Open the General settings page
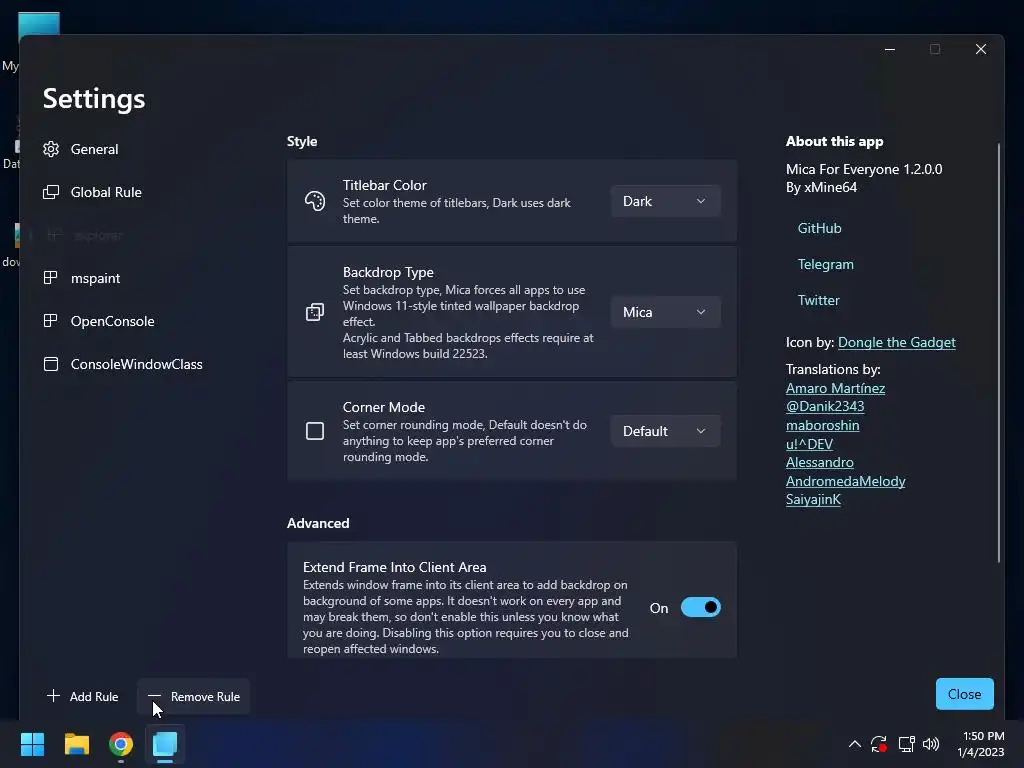 coord(94,149)
